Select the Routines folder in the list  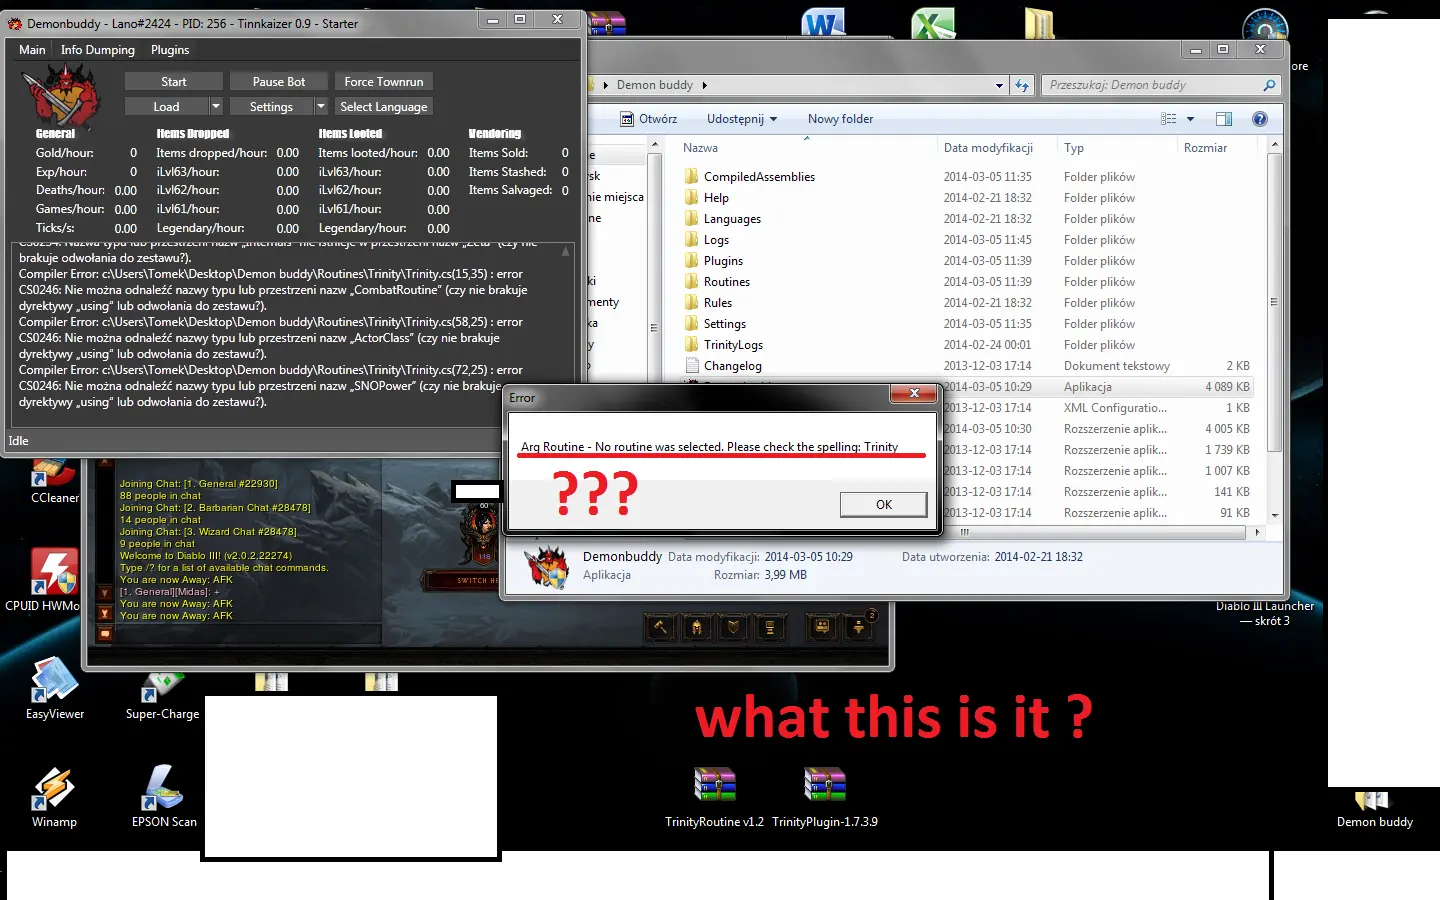coord(727,282)
